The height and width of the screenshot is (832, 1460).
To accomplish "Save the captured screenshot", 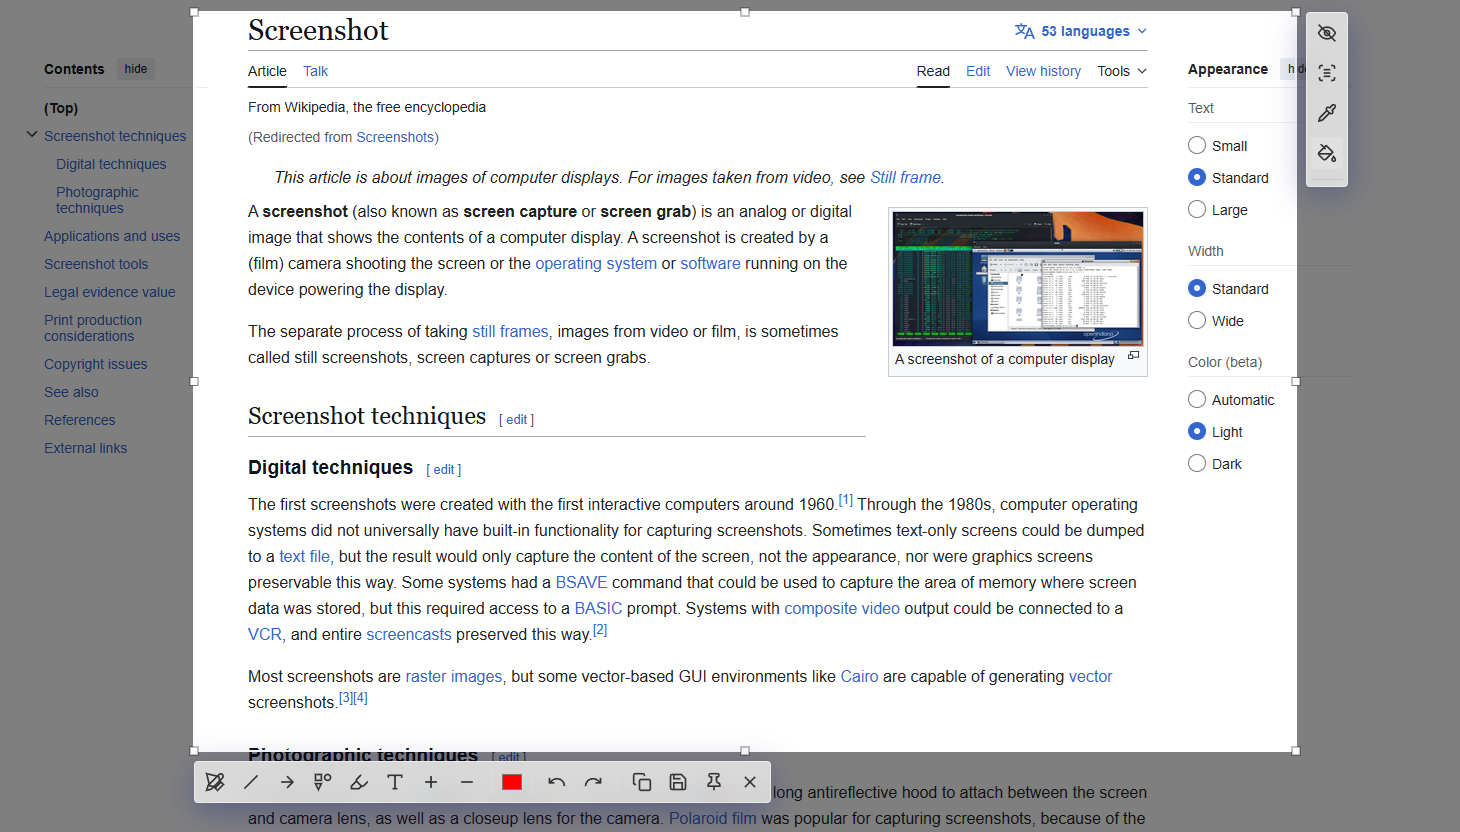I will click(x=679, y=782).
